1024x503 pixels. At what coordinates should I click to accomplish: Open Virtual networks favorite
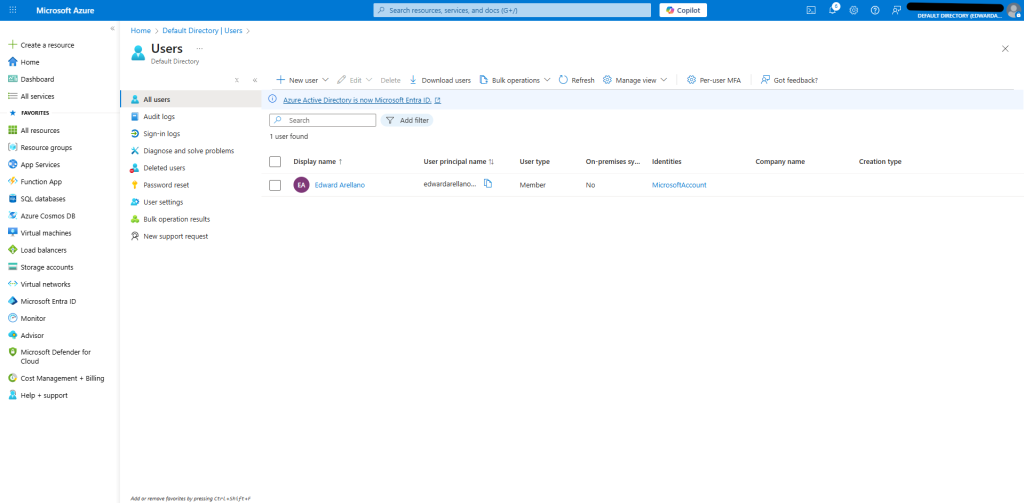[39, 284]
